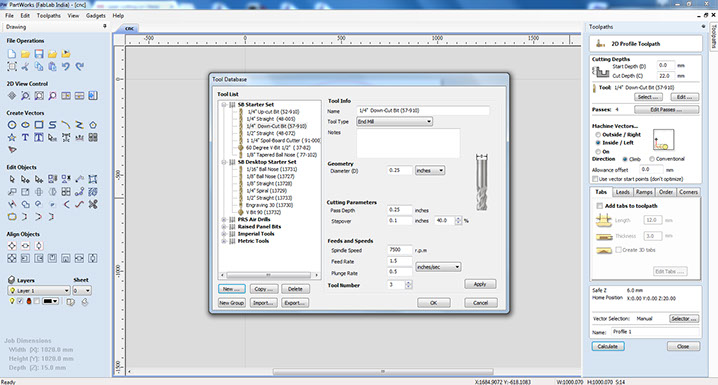Click the first Align Objects center icon
718x385 pixels.
(12, 246)
